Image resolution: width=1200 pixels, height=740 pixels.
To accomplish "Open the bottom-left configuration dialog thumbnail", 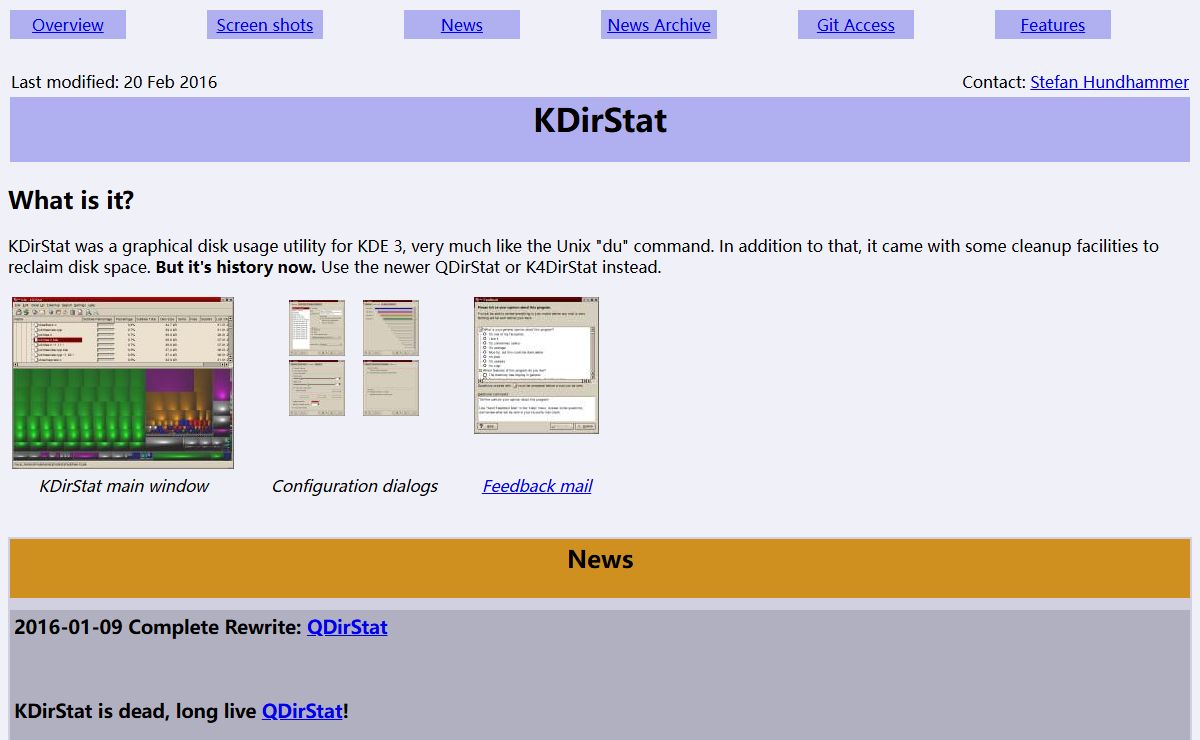I will tap(317, 388).
